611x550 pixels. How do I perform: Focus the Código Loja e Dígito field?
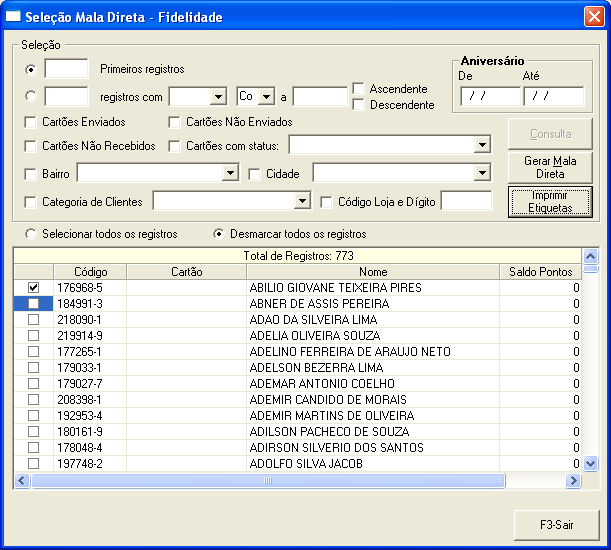point(466,202)
